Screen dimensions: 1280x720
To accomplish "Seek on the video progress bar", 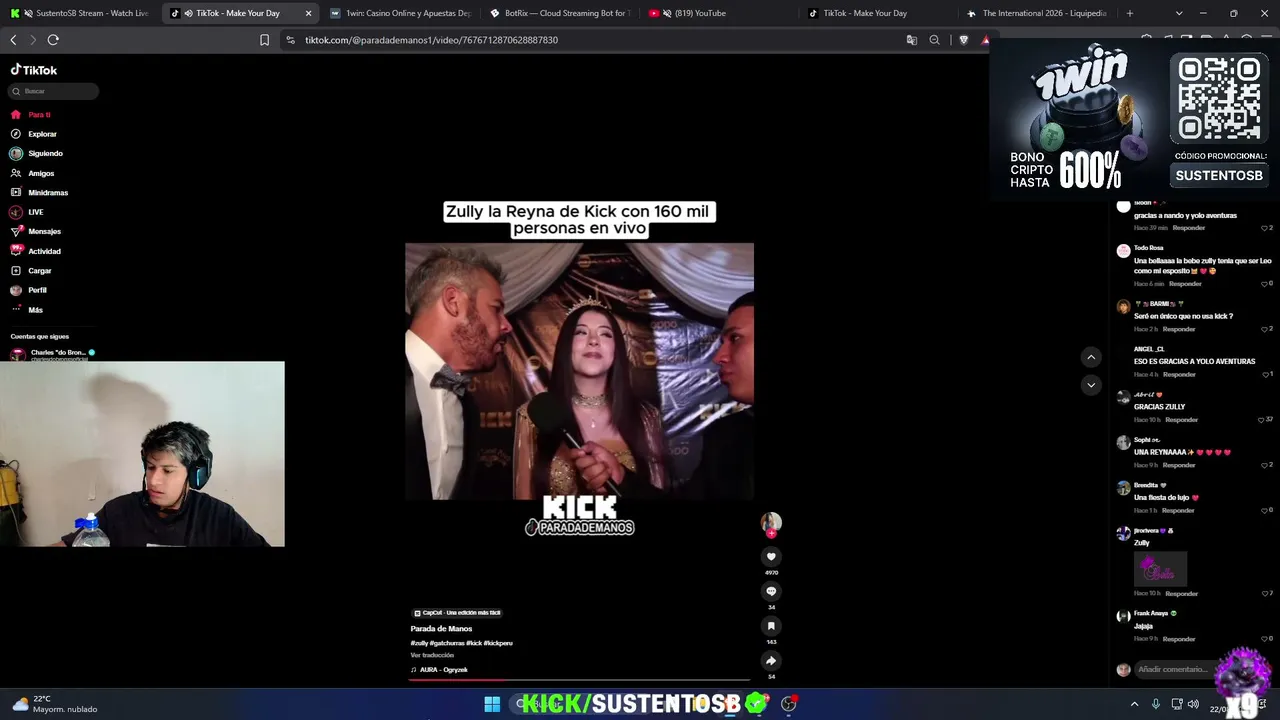I will (x=579, y=679).
